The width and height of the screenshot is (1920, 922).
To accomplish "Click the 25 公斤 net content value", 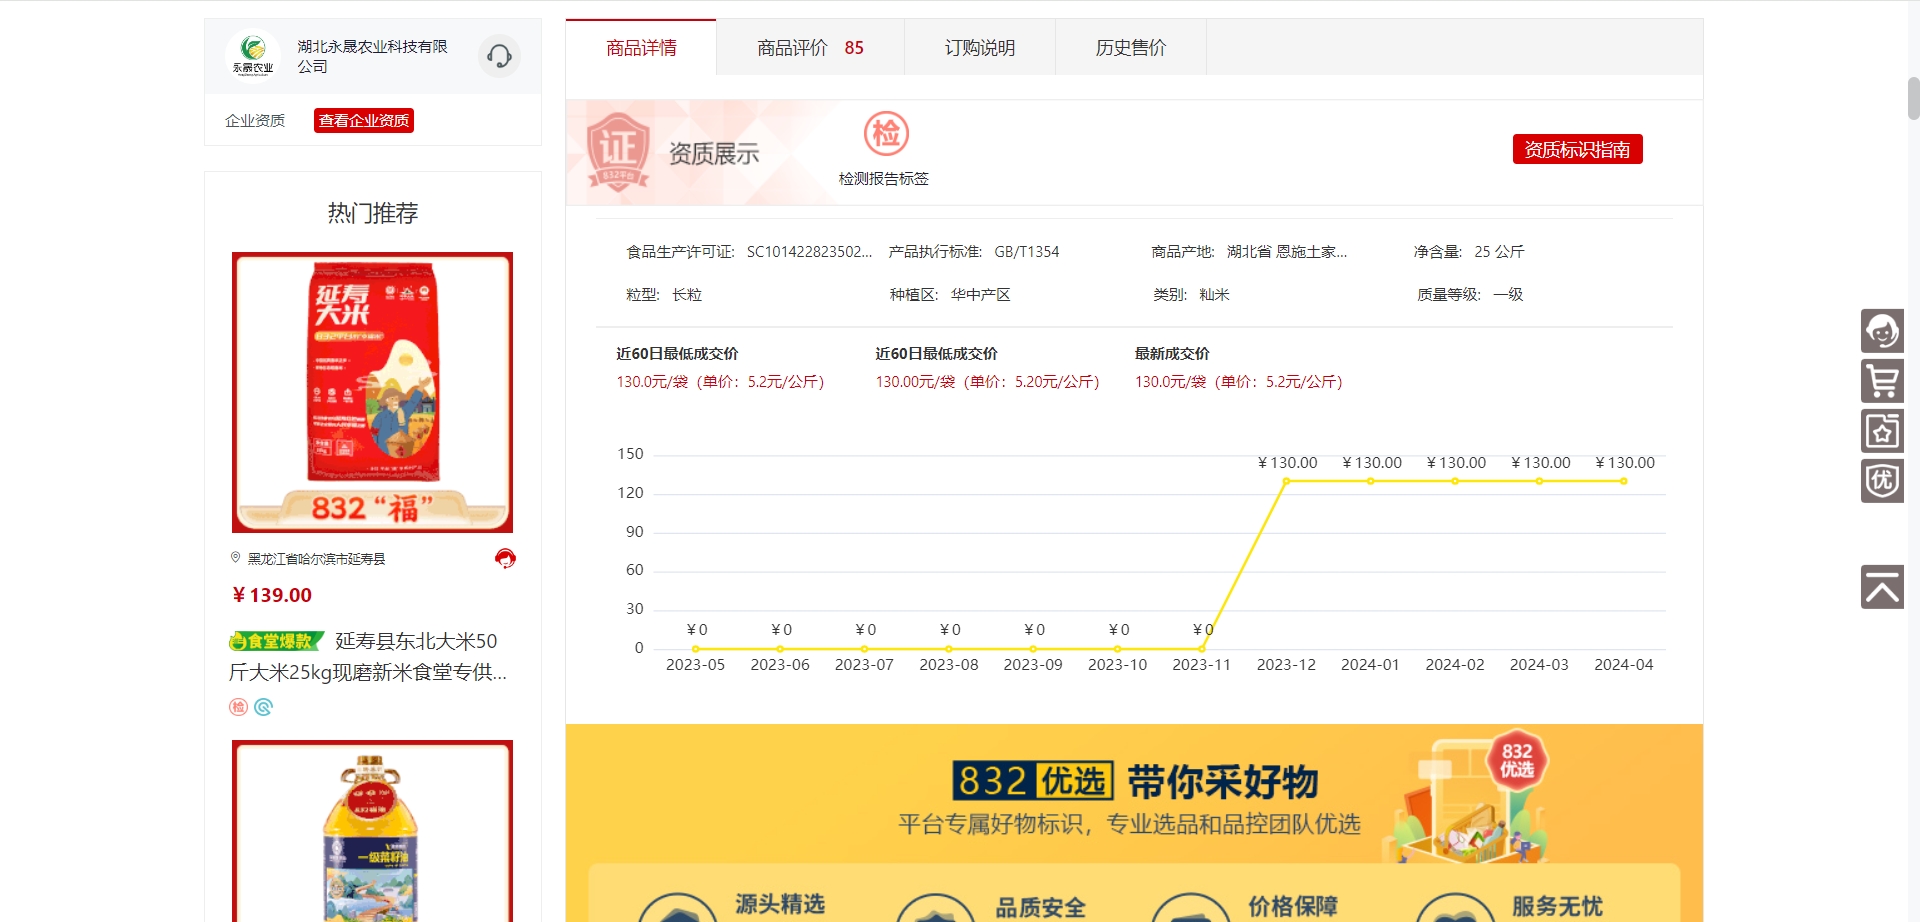I will [1499, 252].
